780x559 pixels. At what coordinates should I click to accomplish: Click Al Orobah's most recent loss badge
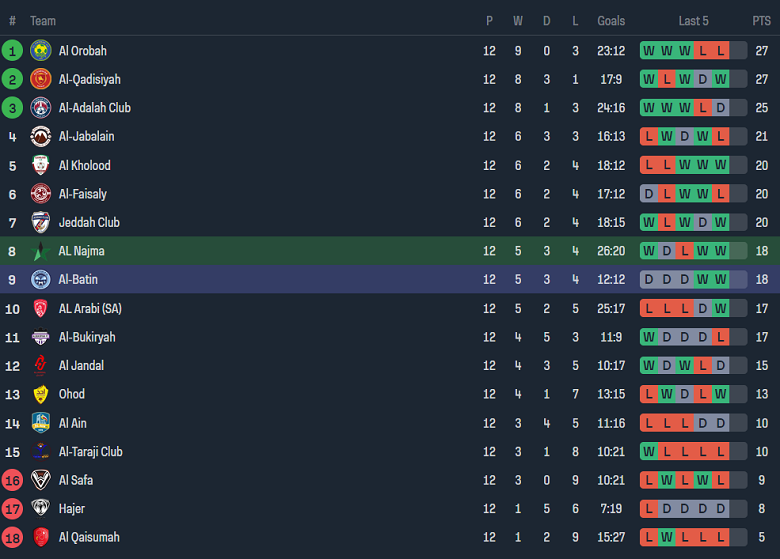pyautogui.click(x=720, y=51)
